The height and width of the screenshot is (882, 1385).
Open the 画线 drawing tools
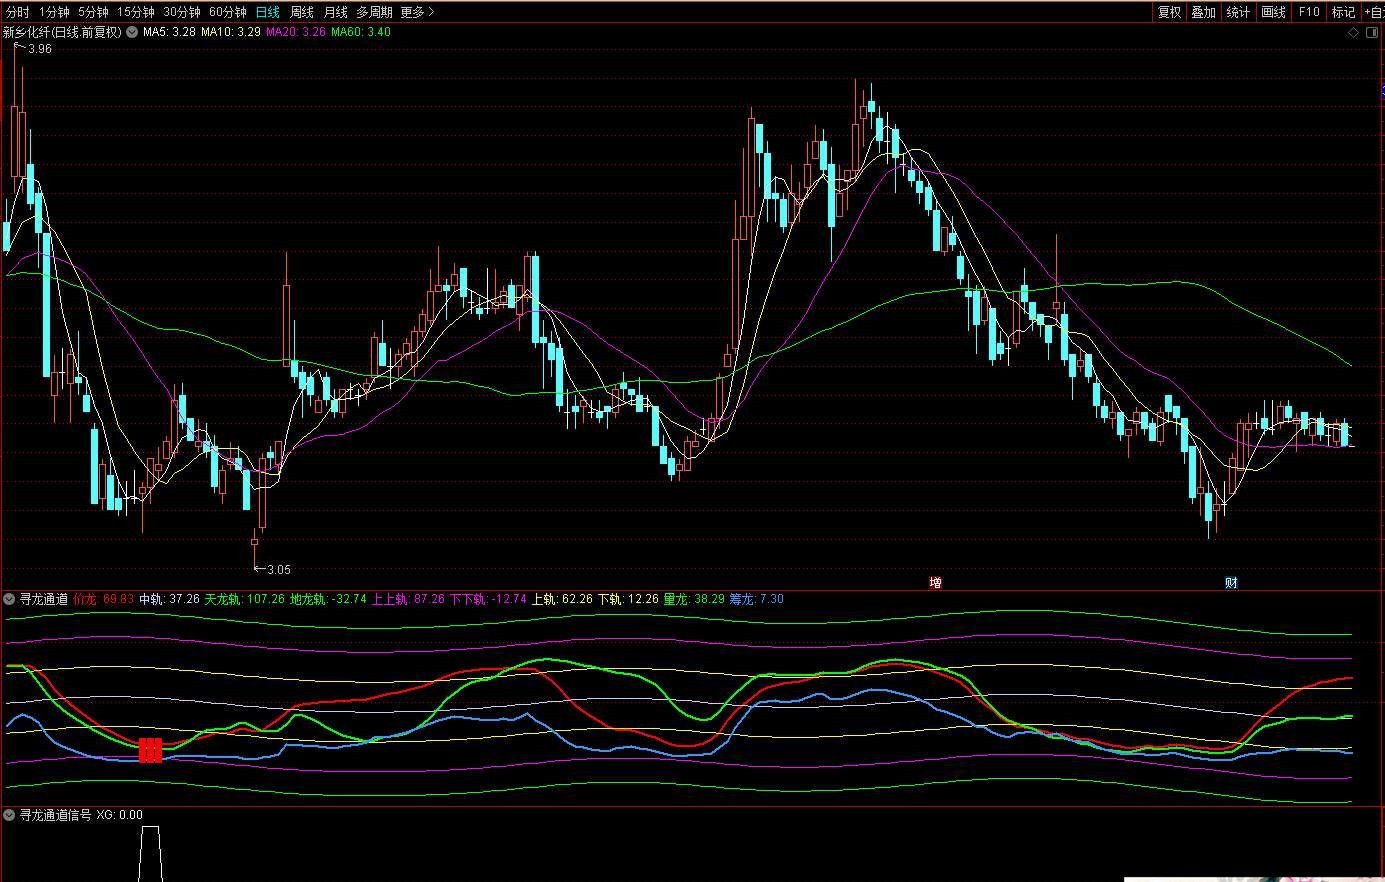(1273, 12)
